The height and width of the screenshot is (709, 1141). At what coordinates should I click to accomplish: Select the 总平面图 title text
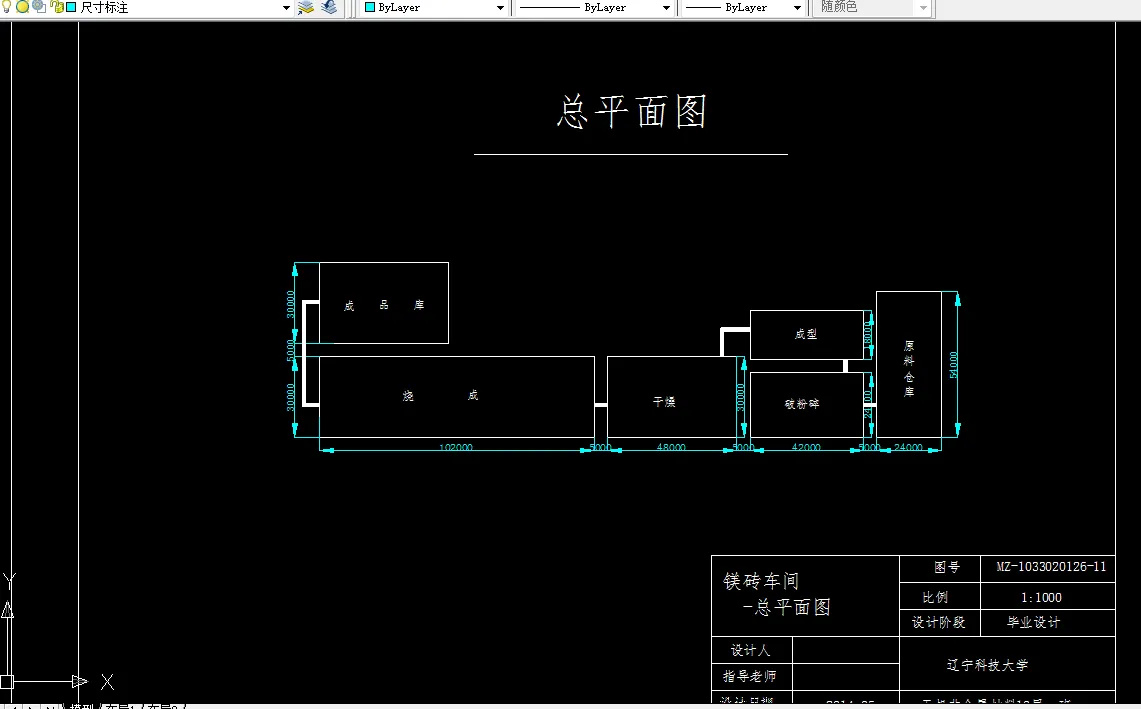630,112
